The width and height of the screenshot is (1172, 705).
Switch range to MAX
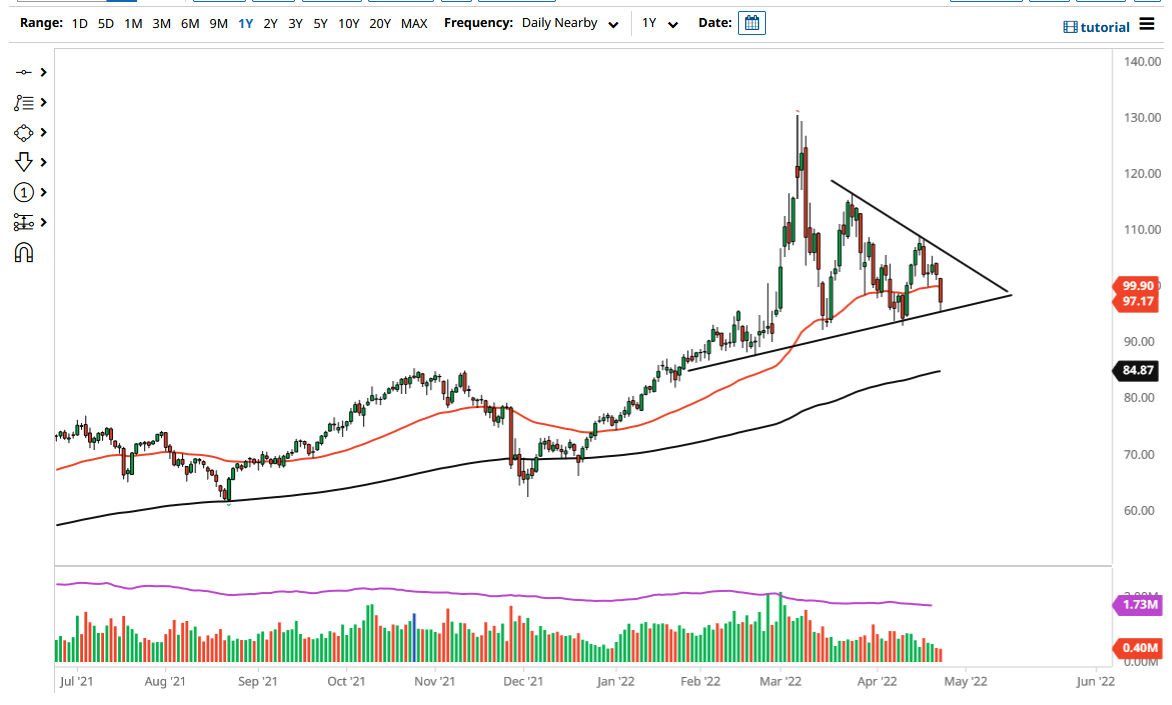pyautogui.click(x=414, y=22)
